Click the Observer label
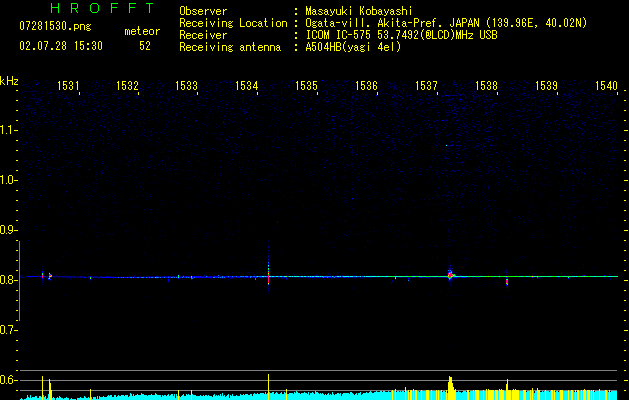 203,11
